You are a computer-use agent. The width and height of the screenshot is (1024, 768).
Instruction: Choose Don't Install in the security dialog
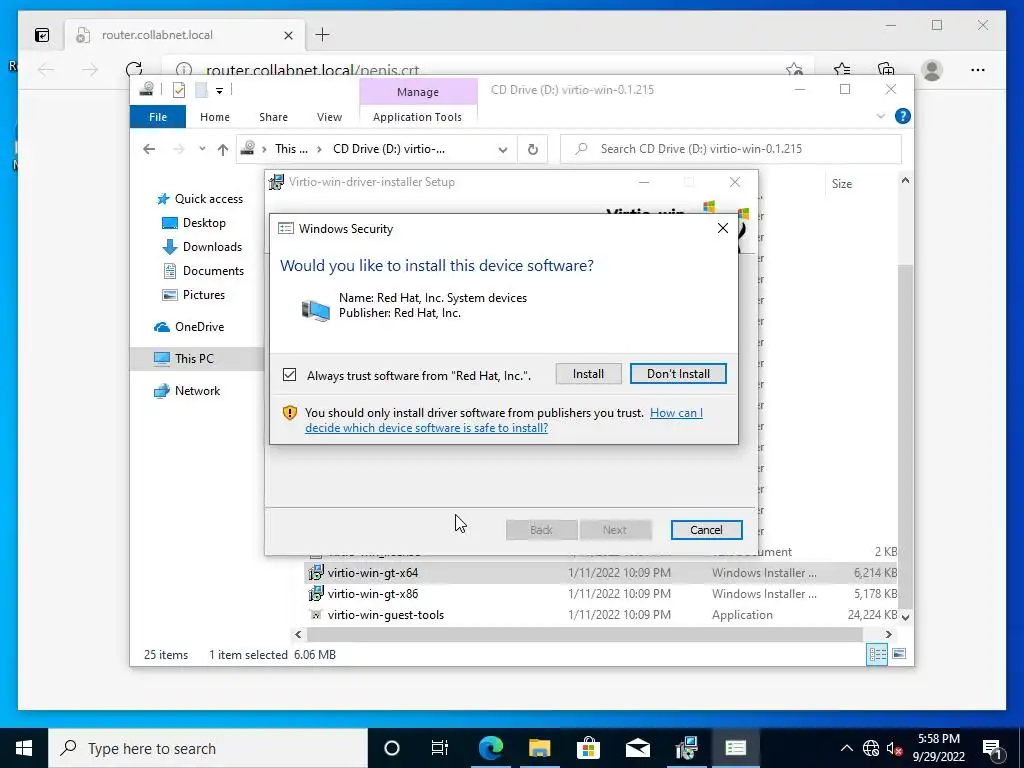[x=678, y=374]
